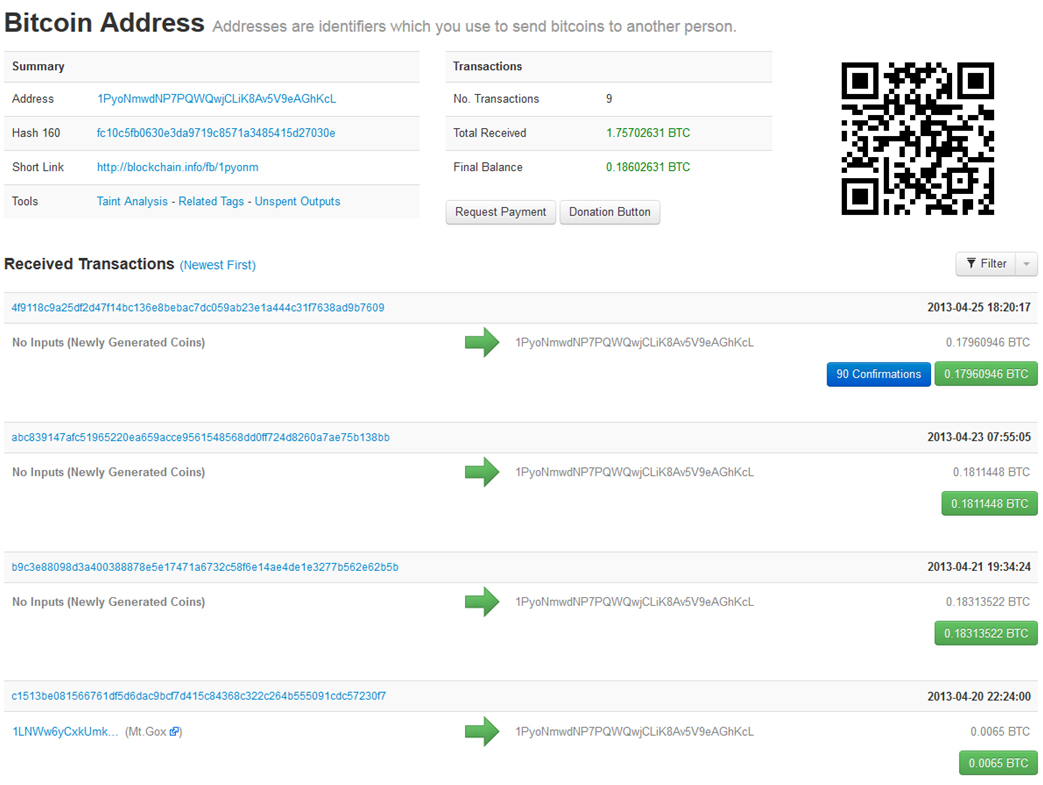Click output address in 2013-04-21 transaction
The width and height of the screenshot is (1043, 785).
coord(635,602)
